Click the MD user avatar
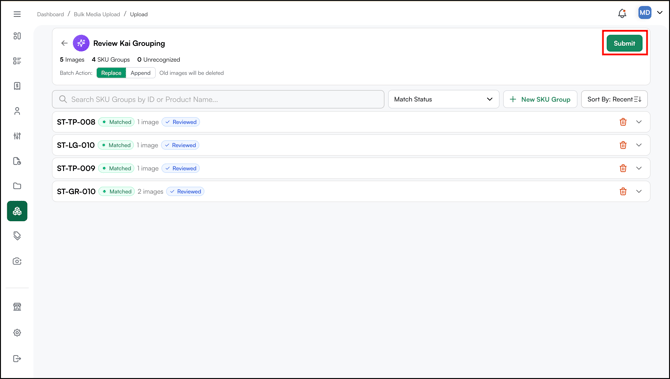 point(644,13)
